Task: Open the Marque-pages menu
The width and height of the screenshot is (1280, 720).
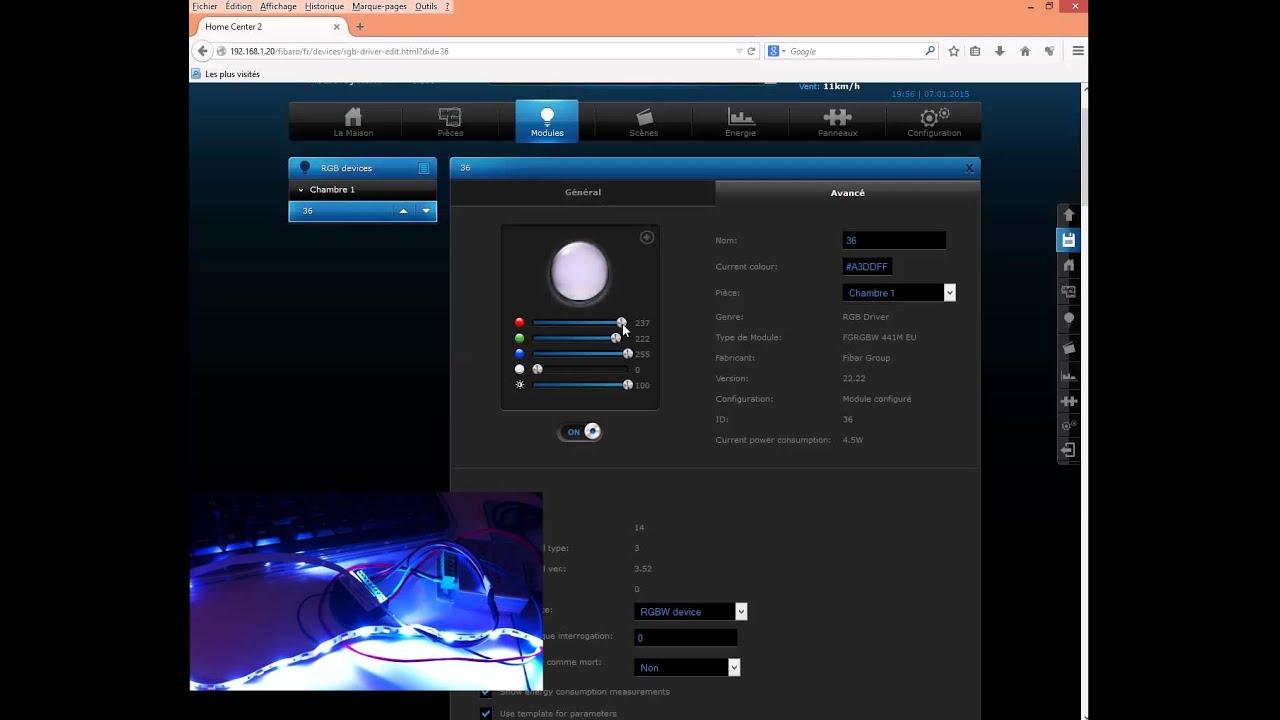Action: click(379, 6)
